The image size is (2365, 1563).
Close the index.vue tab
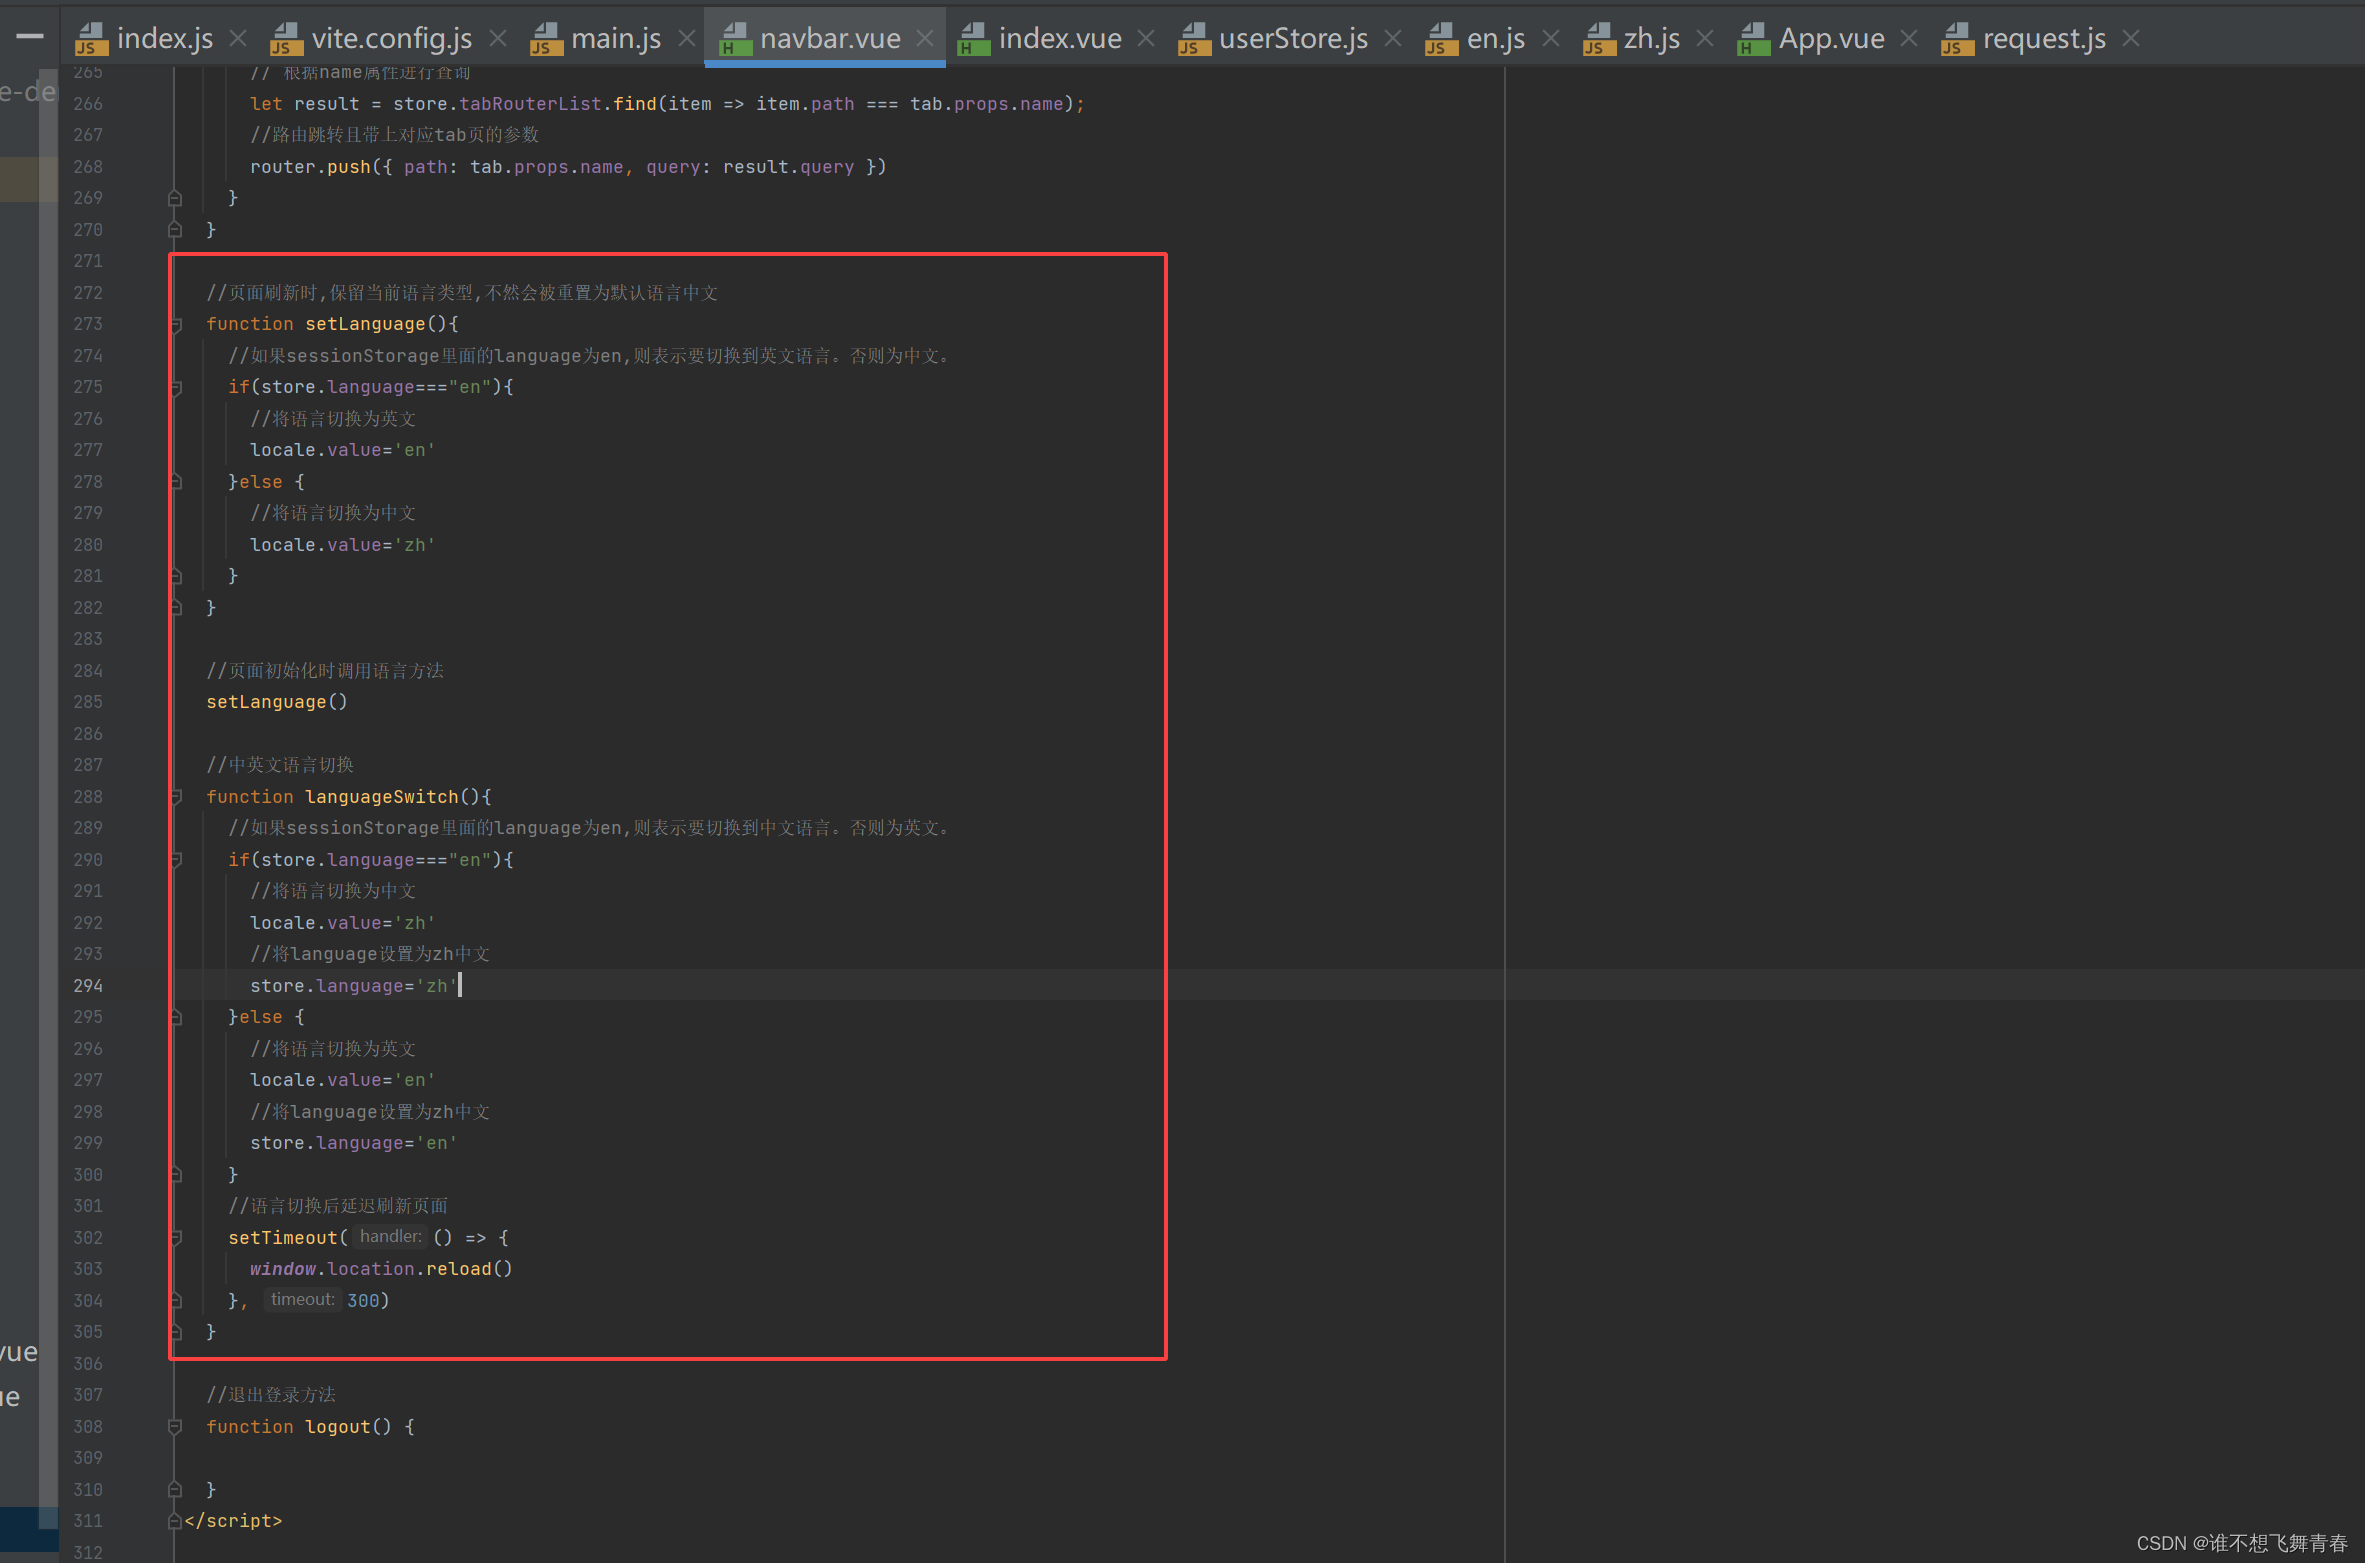pyautogui.click(x=1146, y=38)
